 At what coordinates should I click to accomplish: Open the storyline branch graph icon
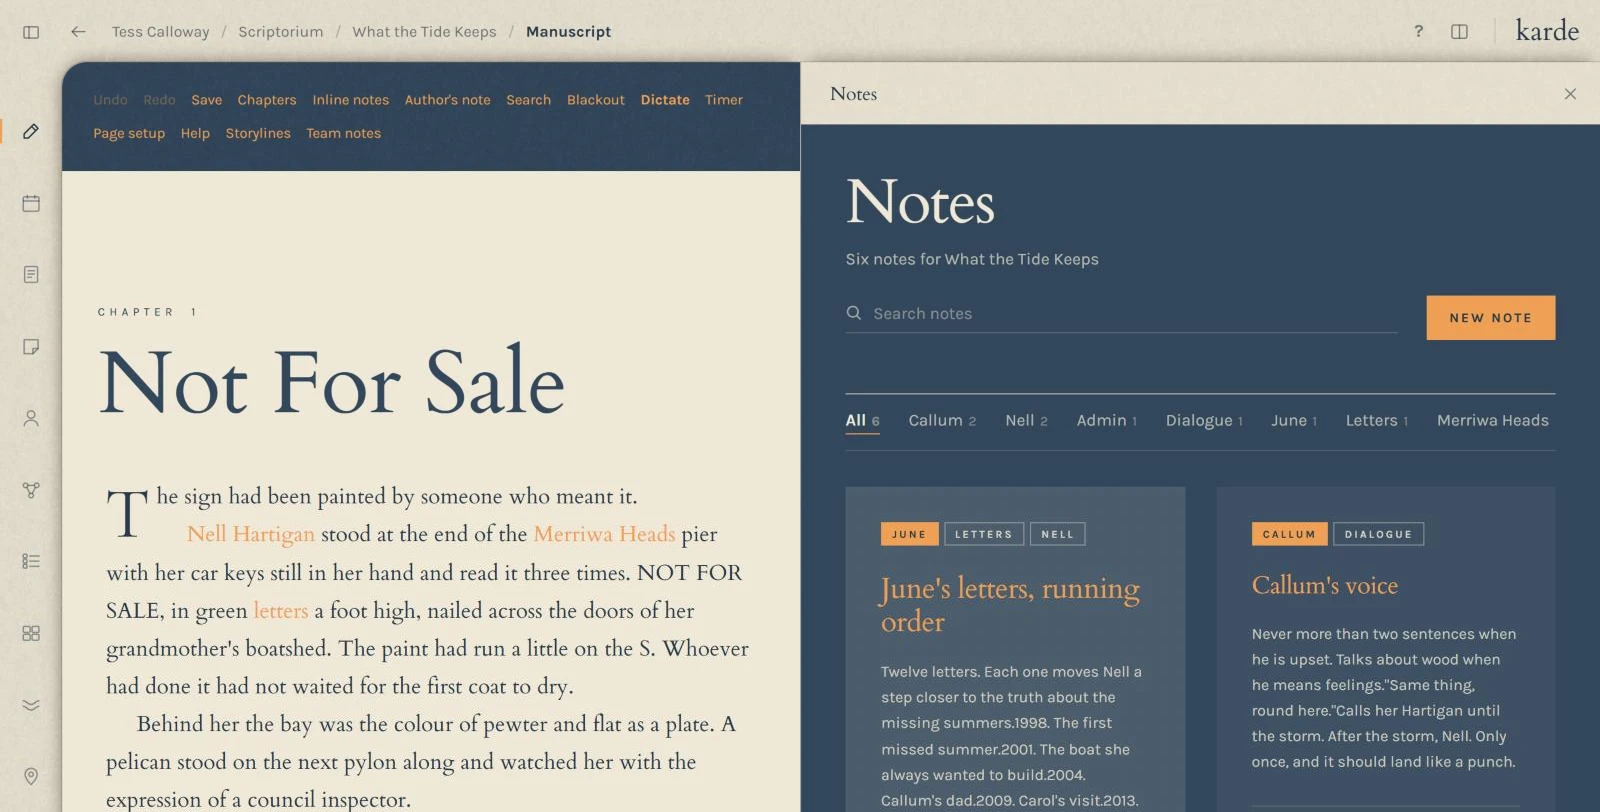click(31, 490)
